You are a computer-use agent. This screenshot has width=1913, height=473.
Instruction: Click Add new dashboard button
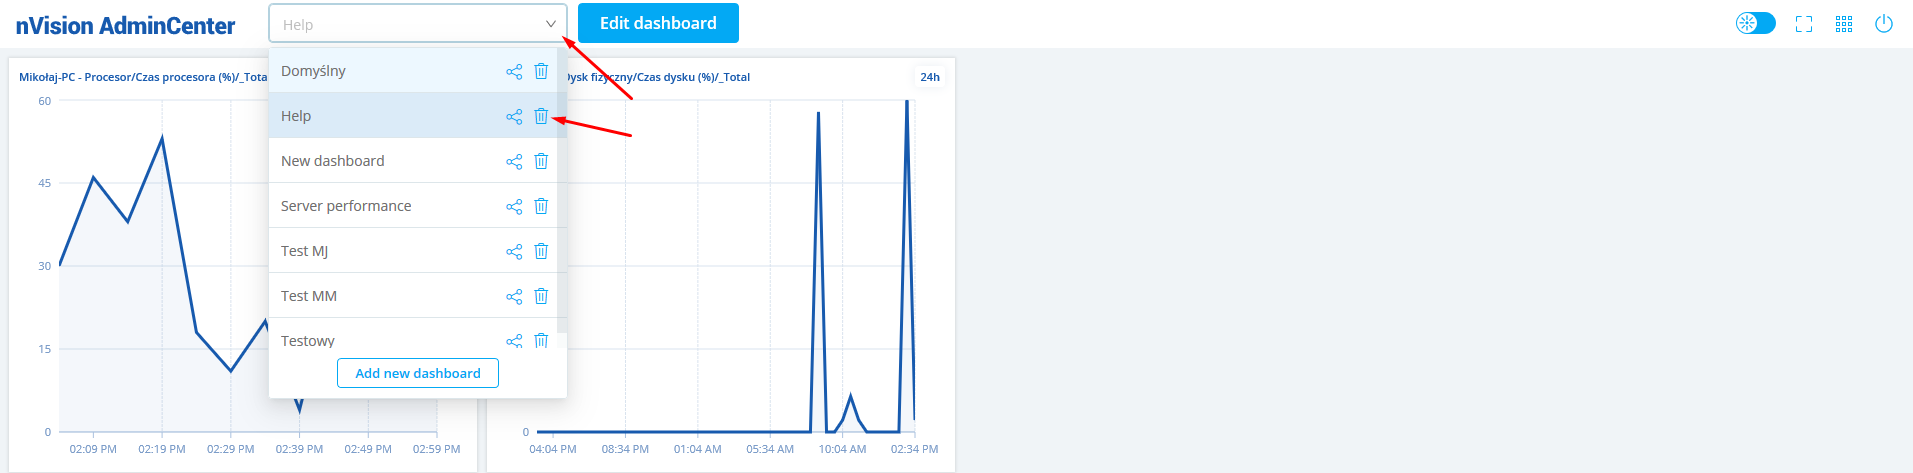coord(418,373)
